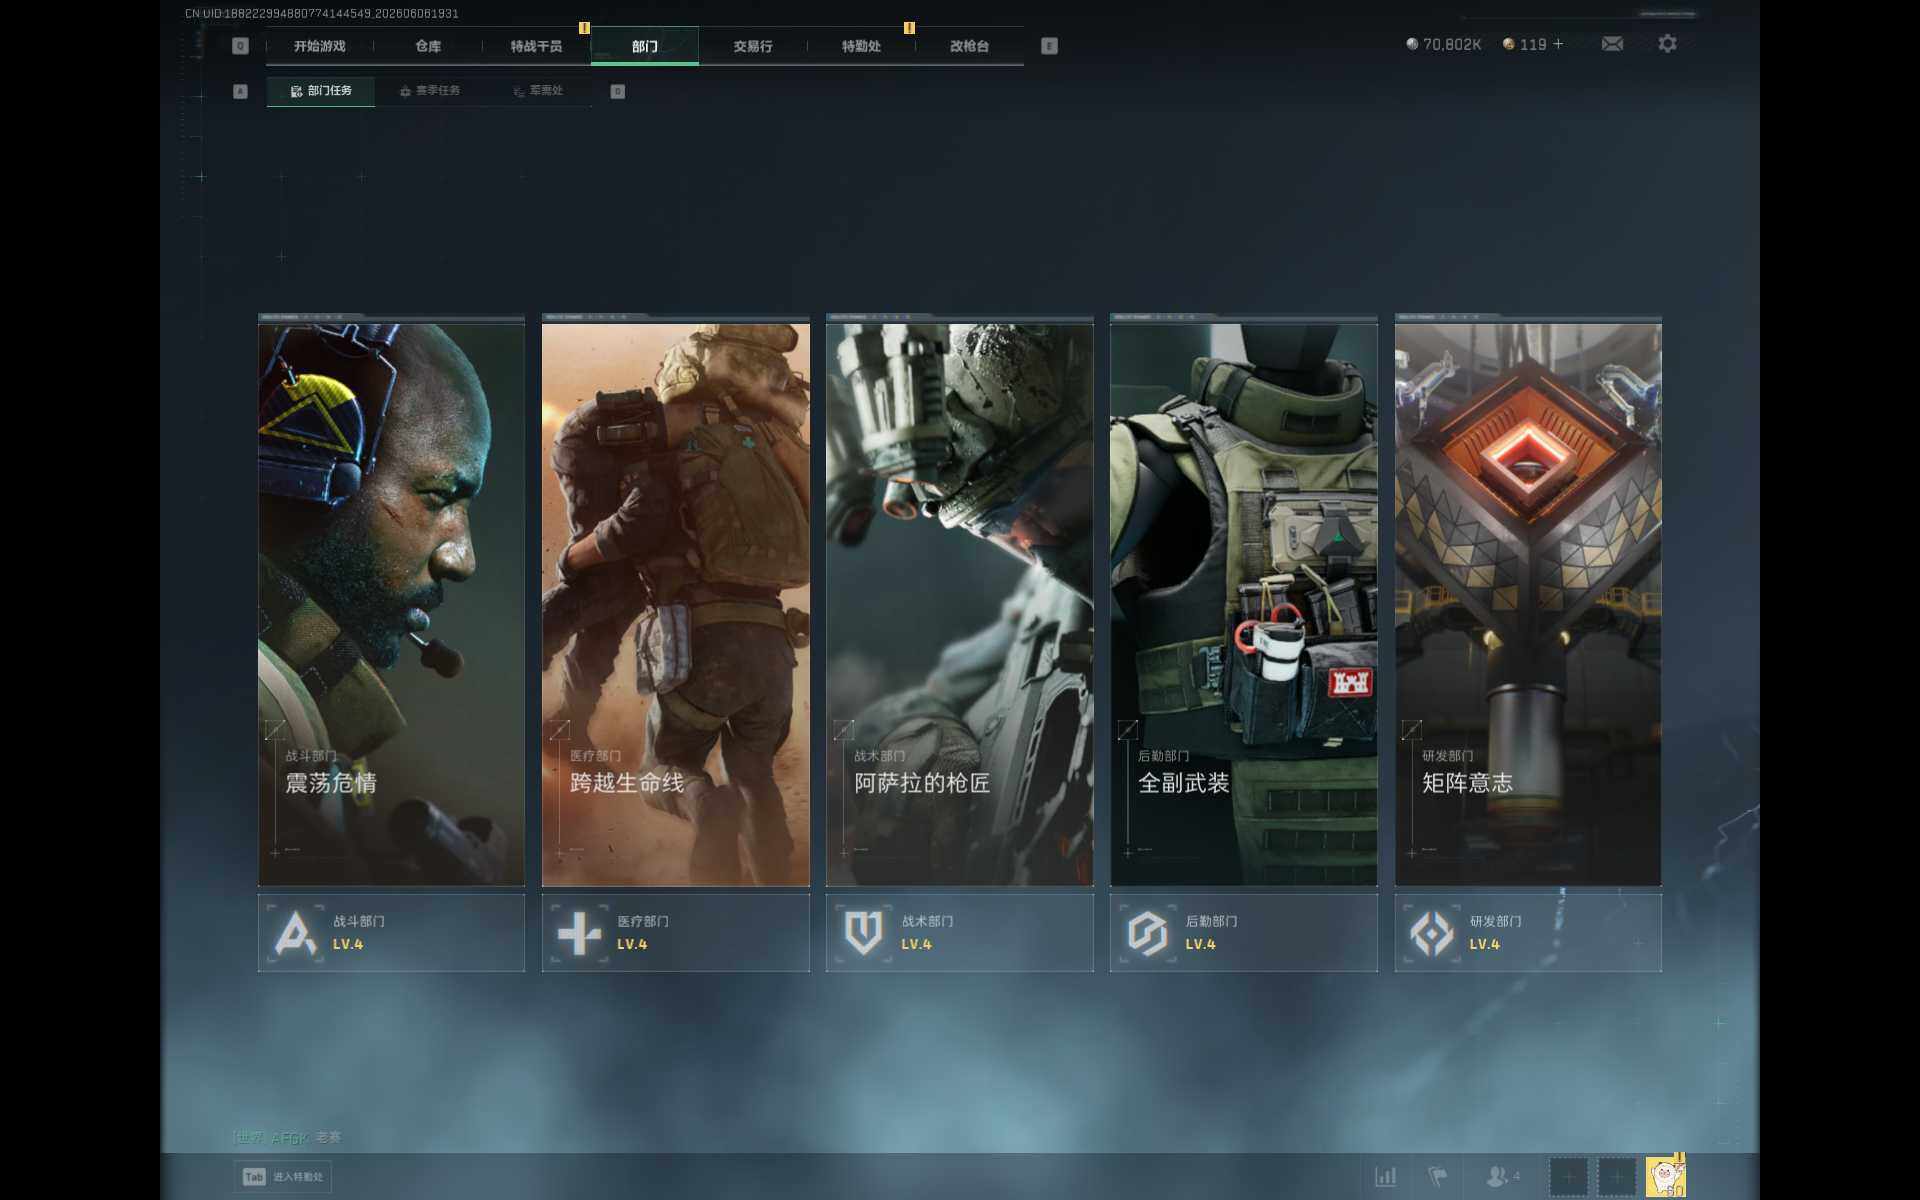Switch to the 改枪台 tab
Image resolution: width=1920 pixels, height=1200 pixels.
969,46
